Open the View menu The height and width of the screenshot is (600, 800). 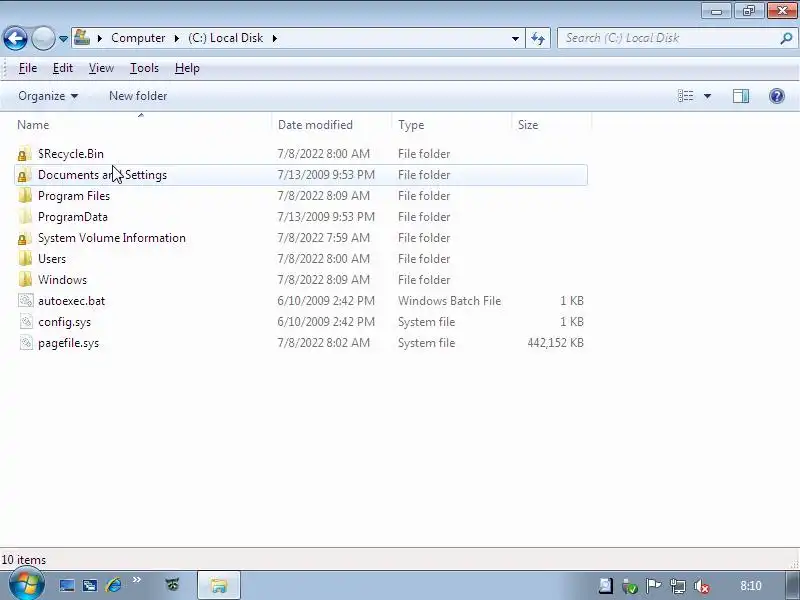tap(101, 68)
